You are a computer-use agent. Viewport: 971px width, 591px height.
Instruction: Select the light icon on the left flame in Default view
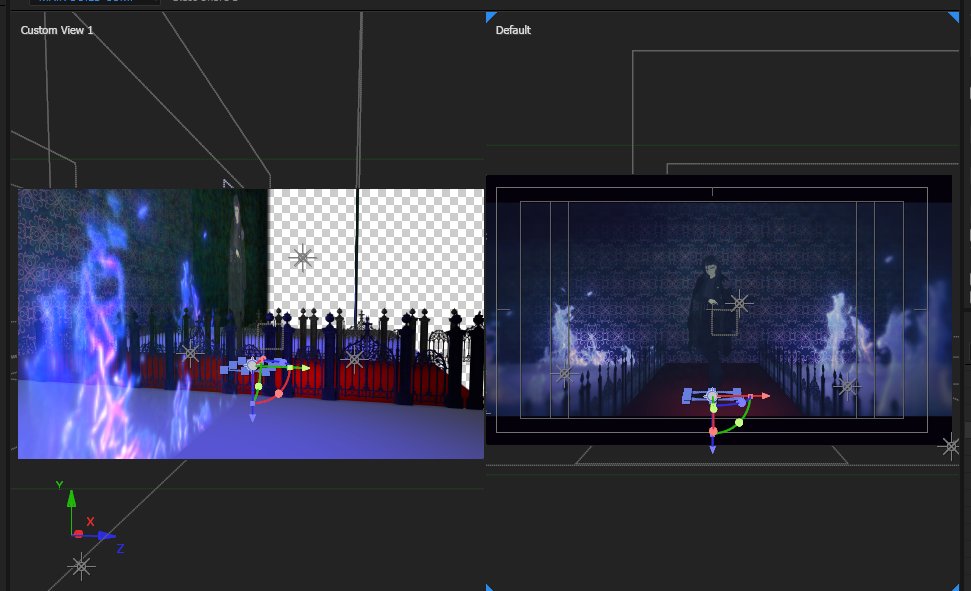pos(564,374)
